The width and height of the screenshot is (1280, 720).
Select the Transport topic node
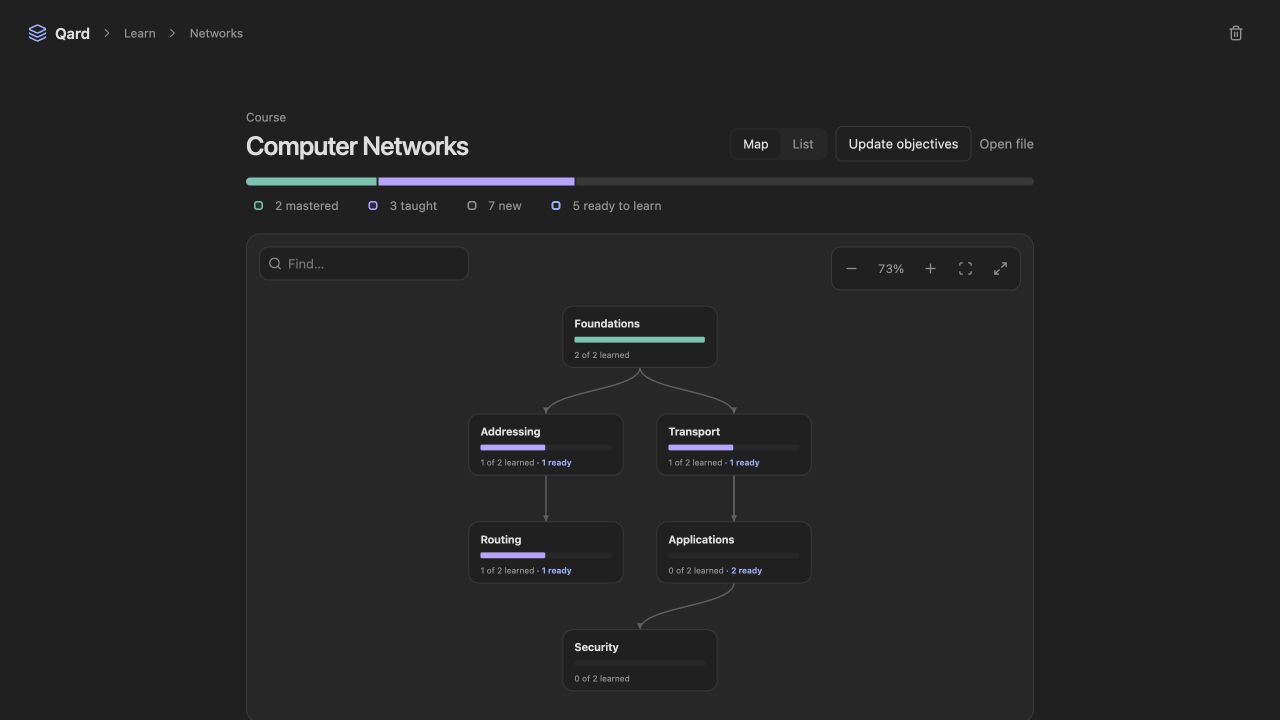coord(734,445)
